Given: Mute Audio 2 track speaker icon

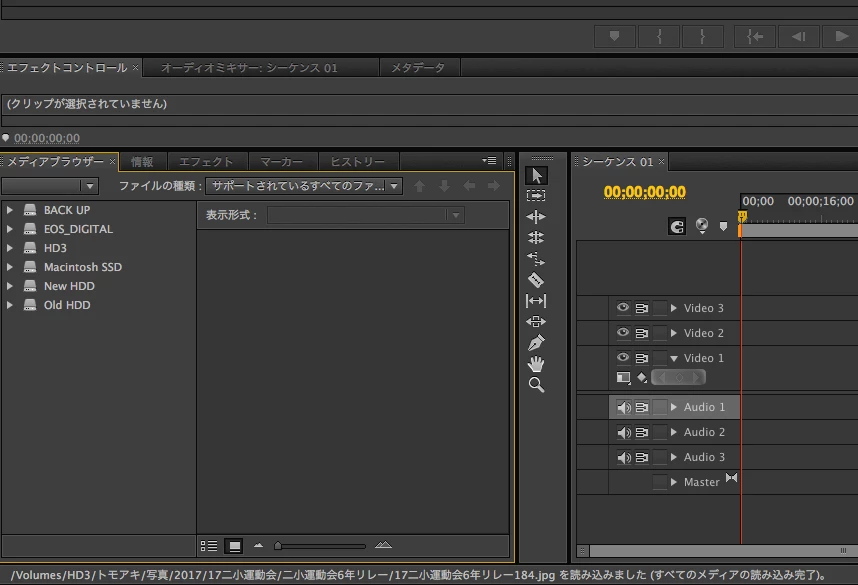Looking at the screenshot, I should [x=624, y=432].
